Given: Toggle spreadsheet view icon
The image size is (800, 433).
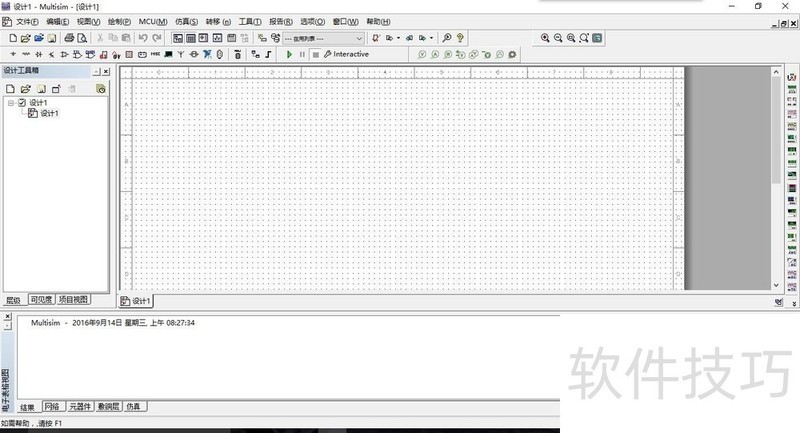Looking at the screenshot, I should (x=191, y=38).
